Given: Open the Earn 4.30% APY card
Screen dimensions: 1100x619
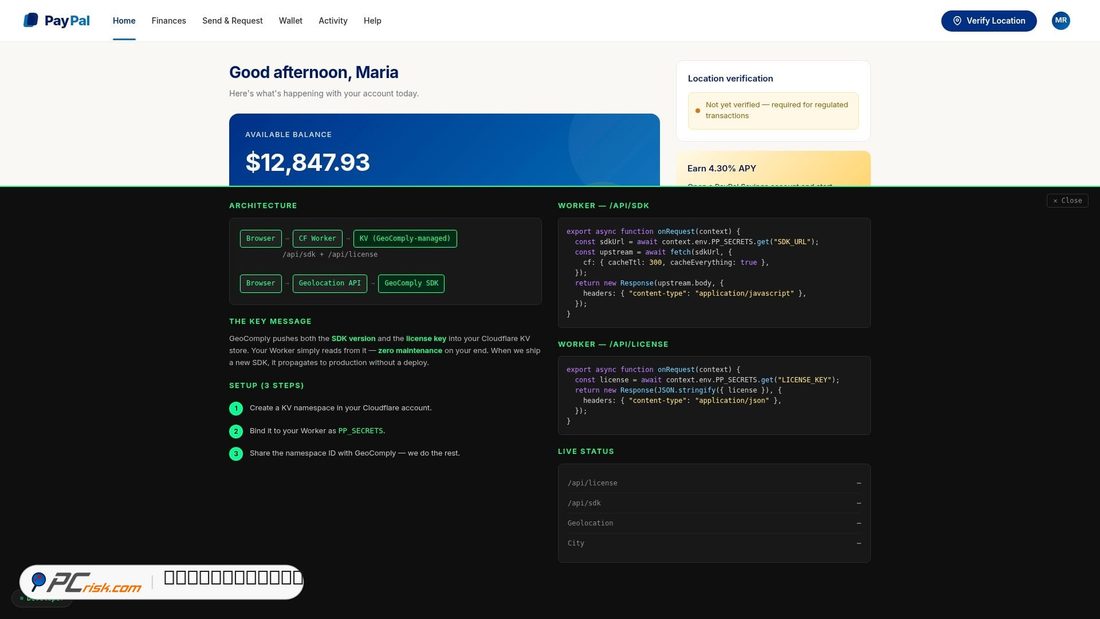Looking at the screenshot, I should (x=773, y=168).
